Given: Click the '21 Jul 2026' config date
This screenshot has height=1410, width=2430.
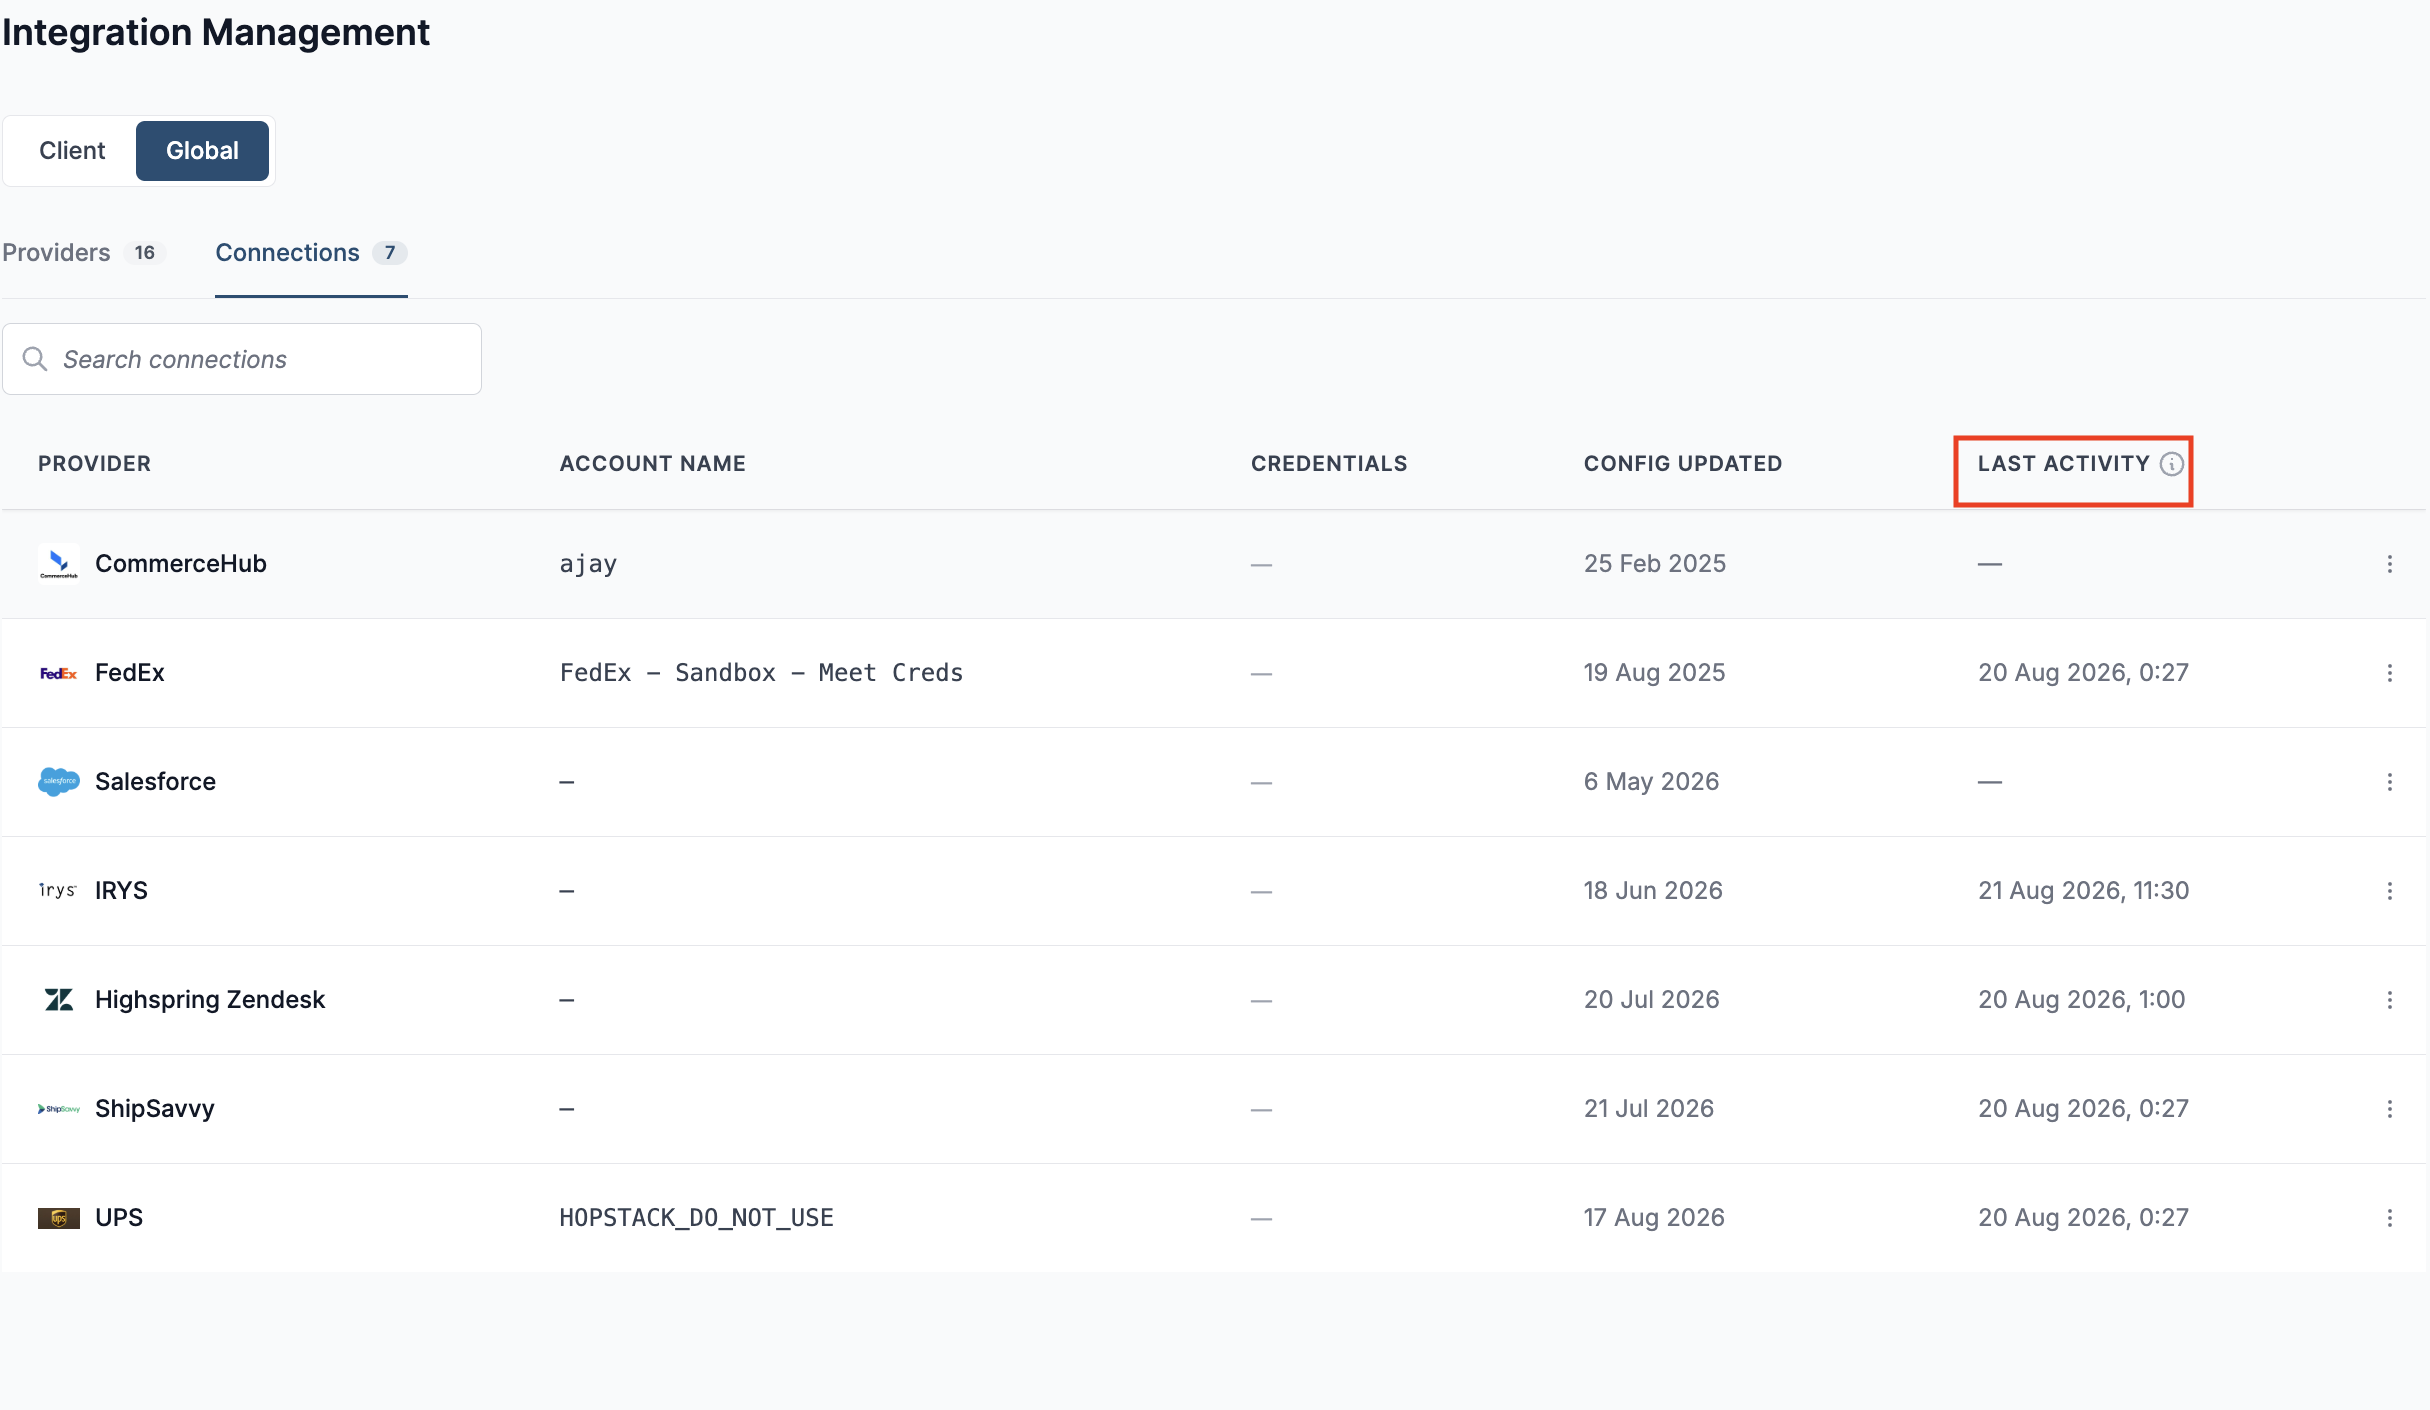Looking at the screenshot, I should (x=1649, y=1109).
